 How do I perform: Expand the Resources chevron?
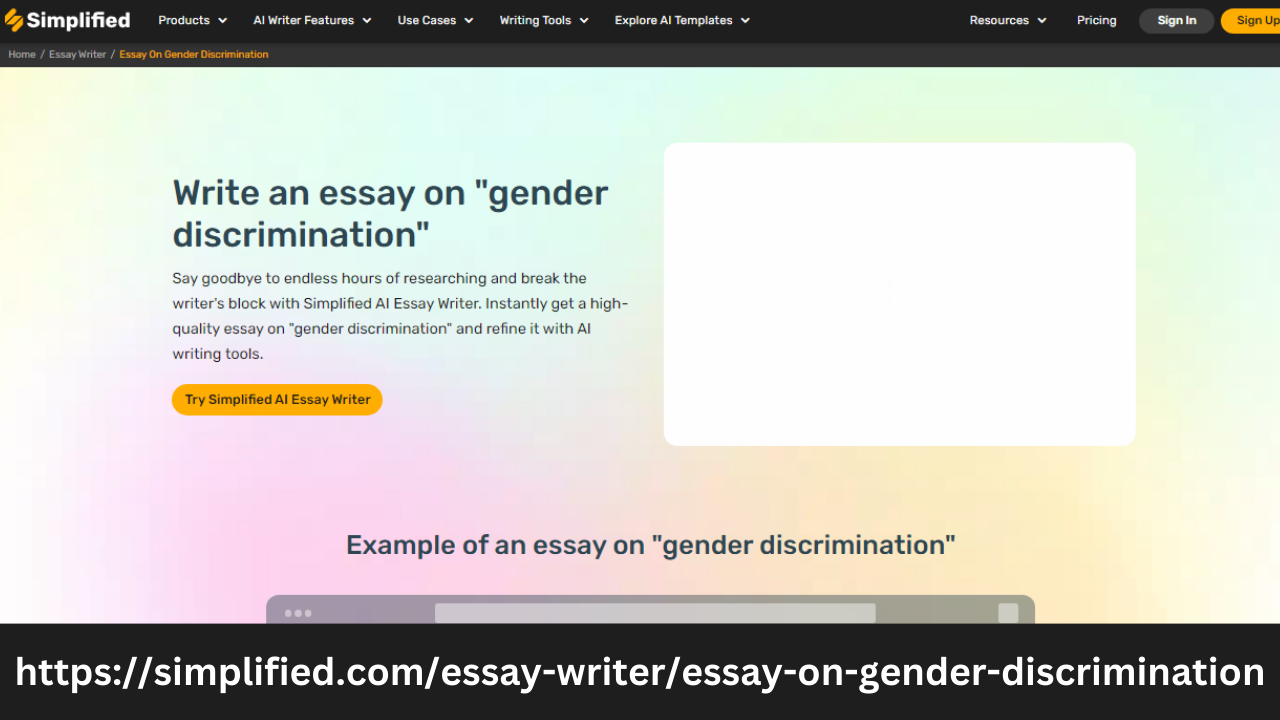[x=1042, y=21]
